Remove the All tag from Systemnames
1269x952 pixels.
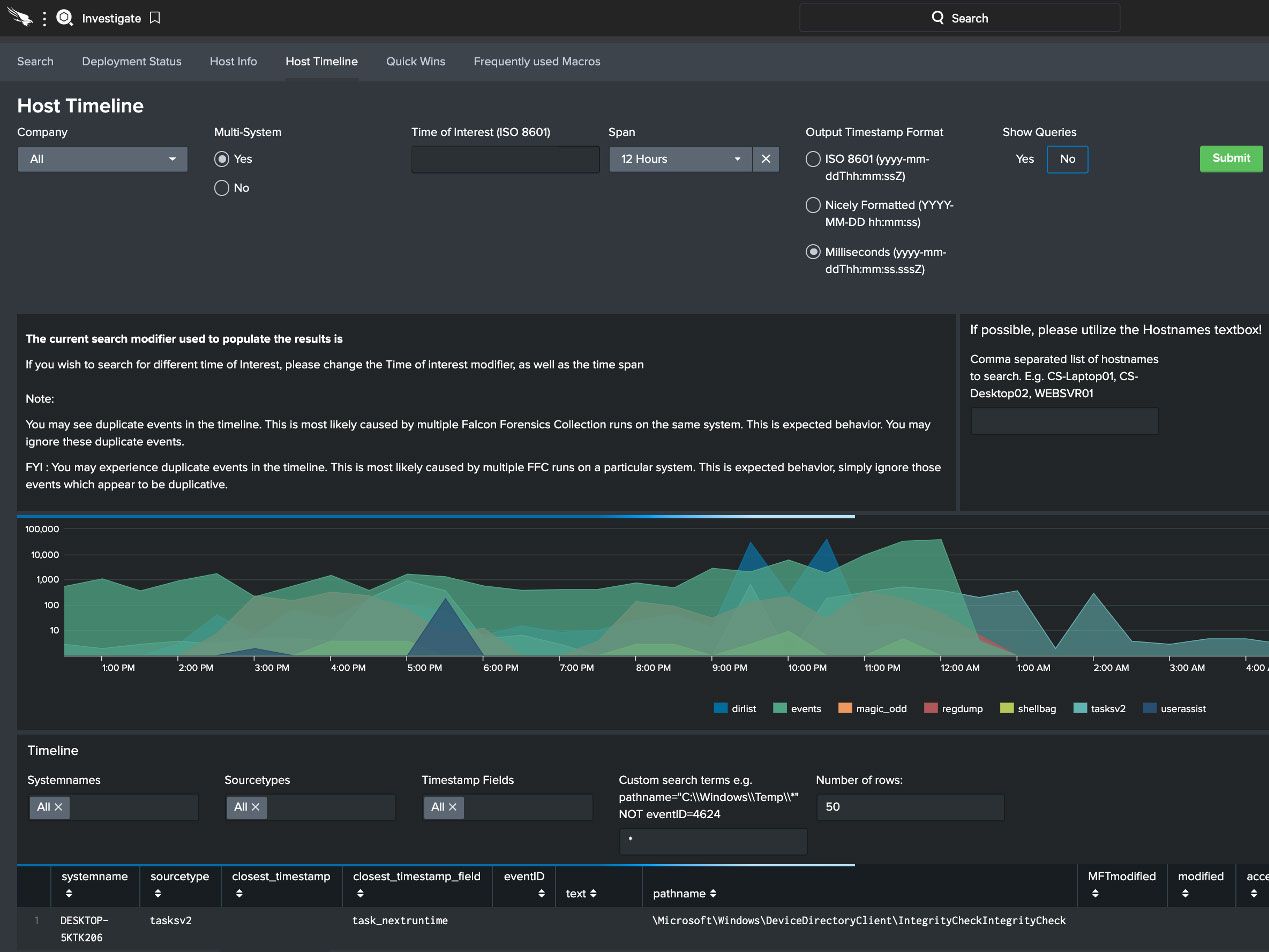tap(58, 807)
